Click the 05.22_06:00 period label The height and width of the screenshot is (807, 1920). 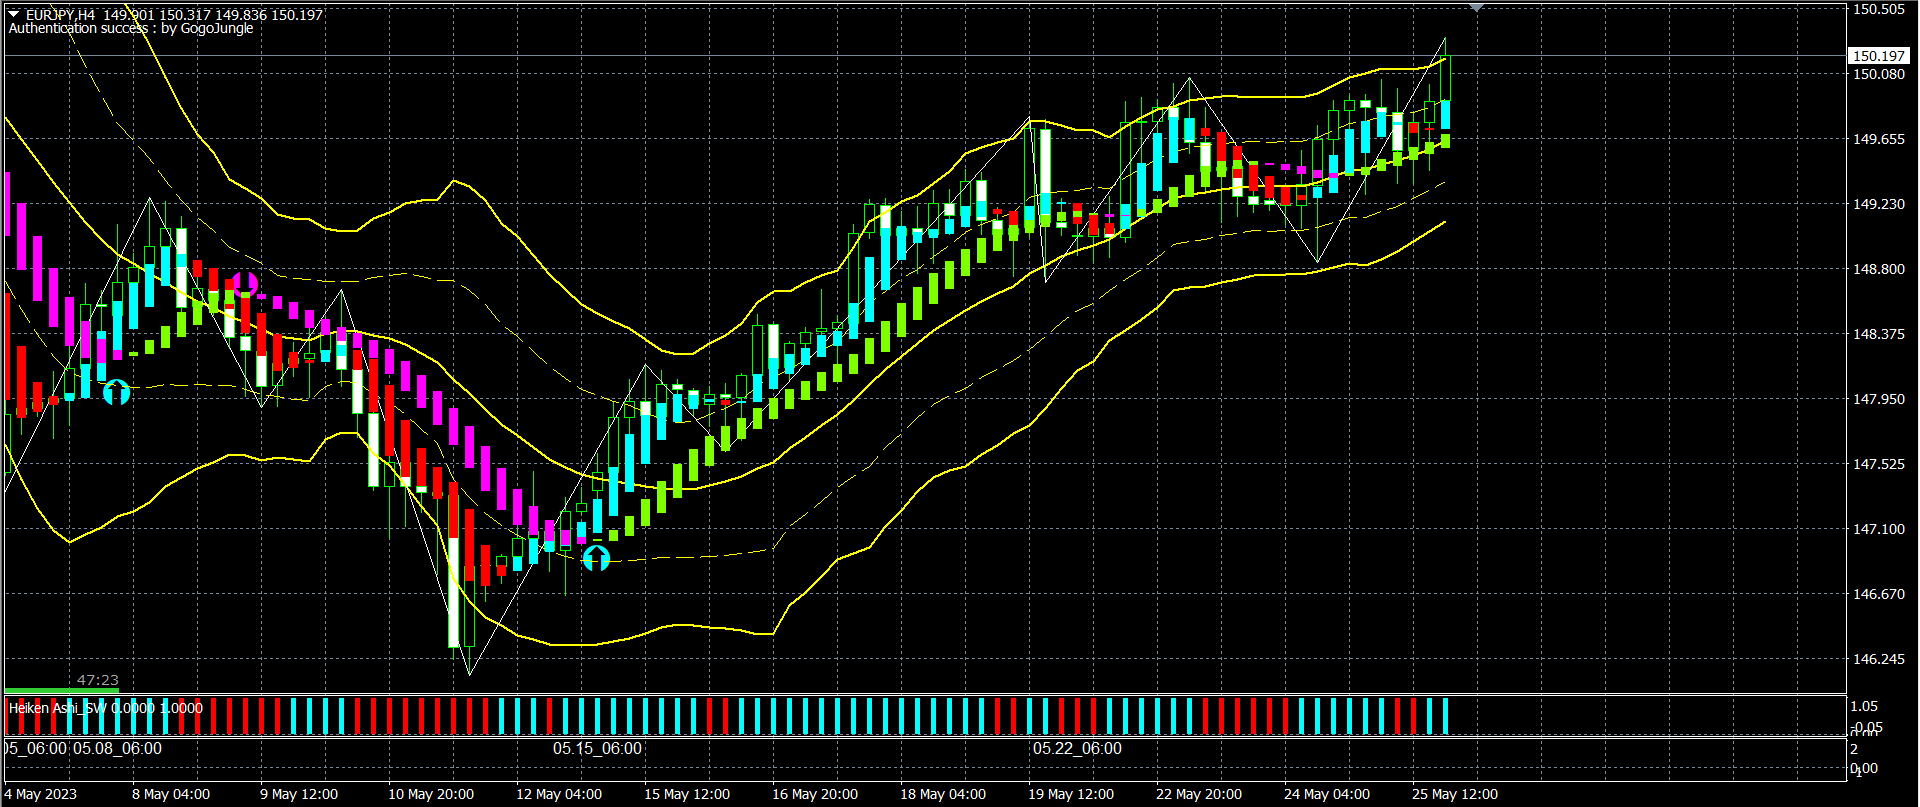coord(1077,748)
